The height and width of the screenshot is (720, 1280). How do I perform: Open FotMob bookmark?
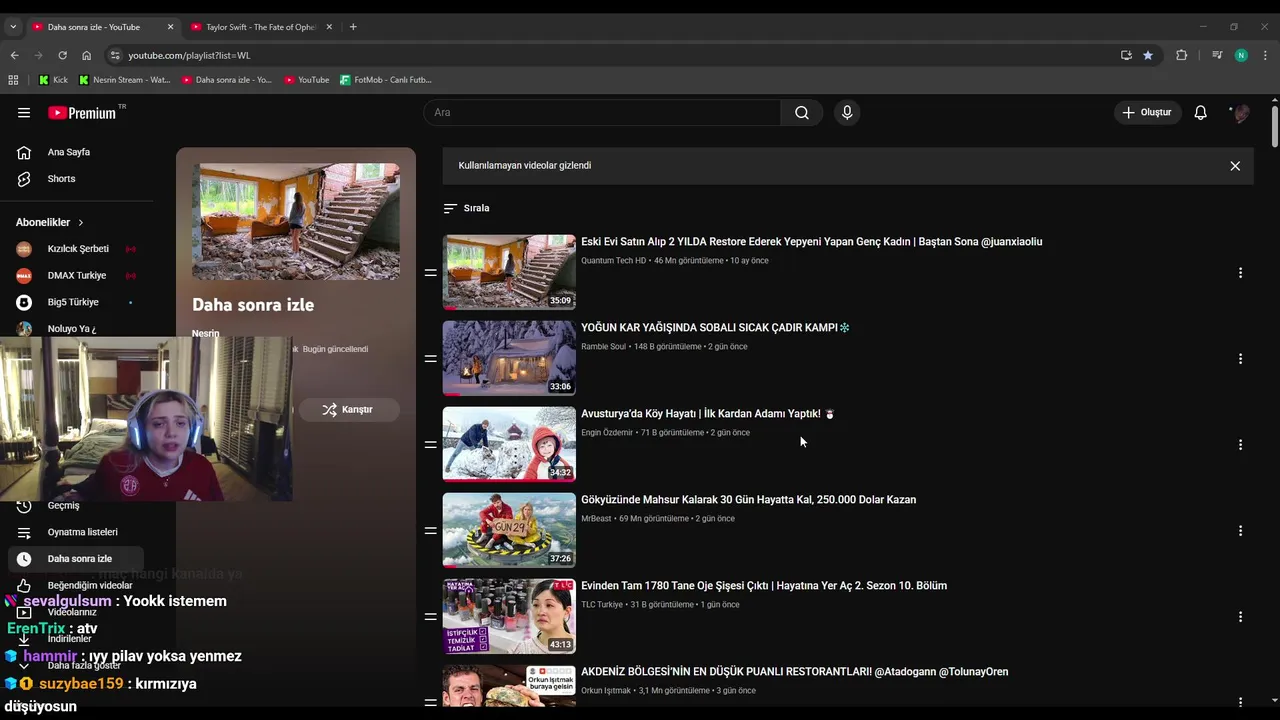point(386,80)
